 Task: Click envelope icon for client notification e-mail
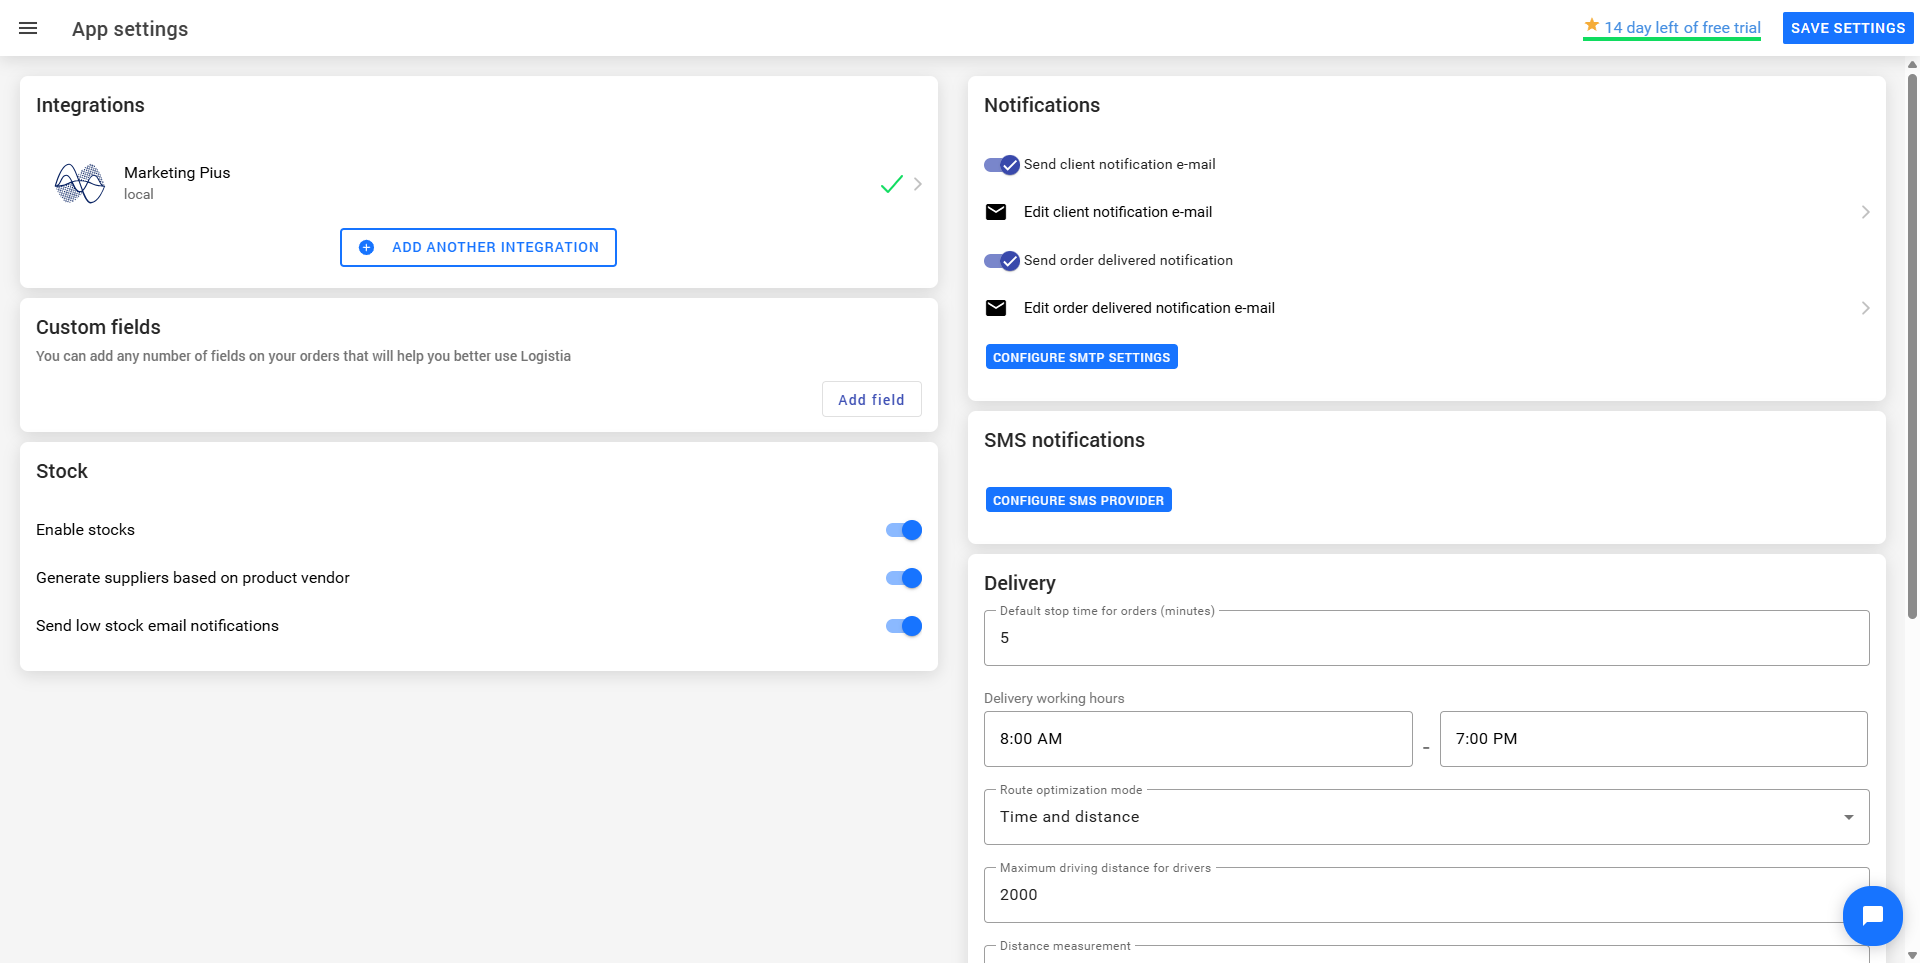(x=996, y=212)
